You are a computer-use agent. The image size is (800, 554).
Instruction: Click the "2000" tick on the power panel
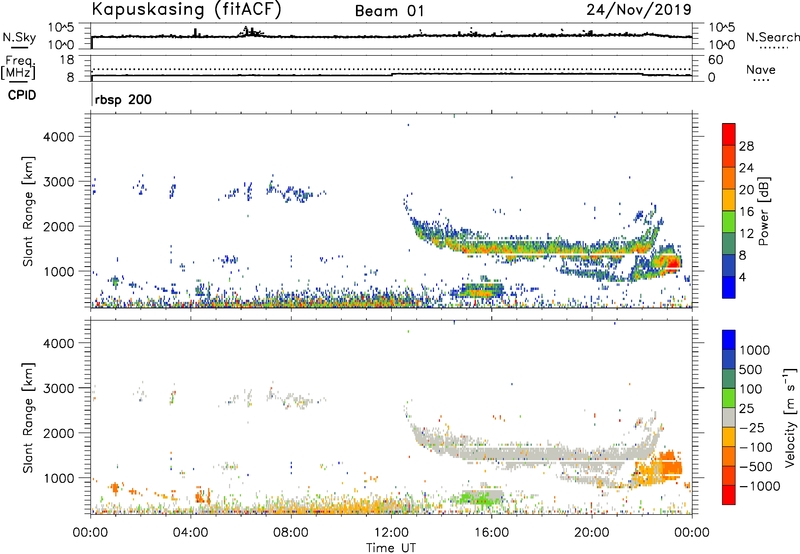(x=58, y=226)
